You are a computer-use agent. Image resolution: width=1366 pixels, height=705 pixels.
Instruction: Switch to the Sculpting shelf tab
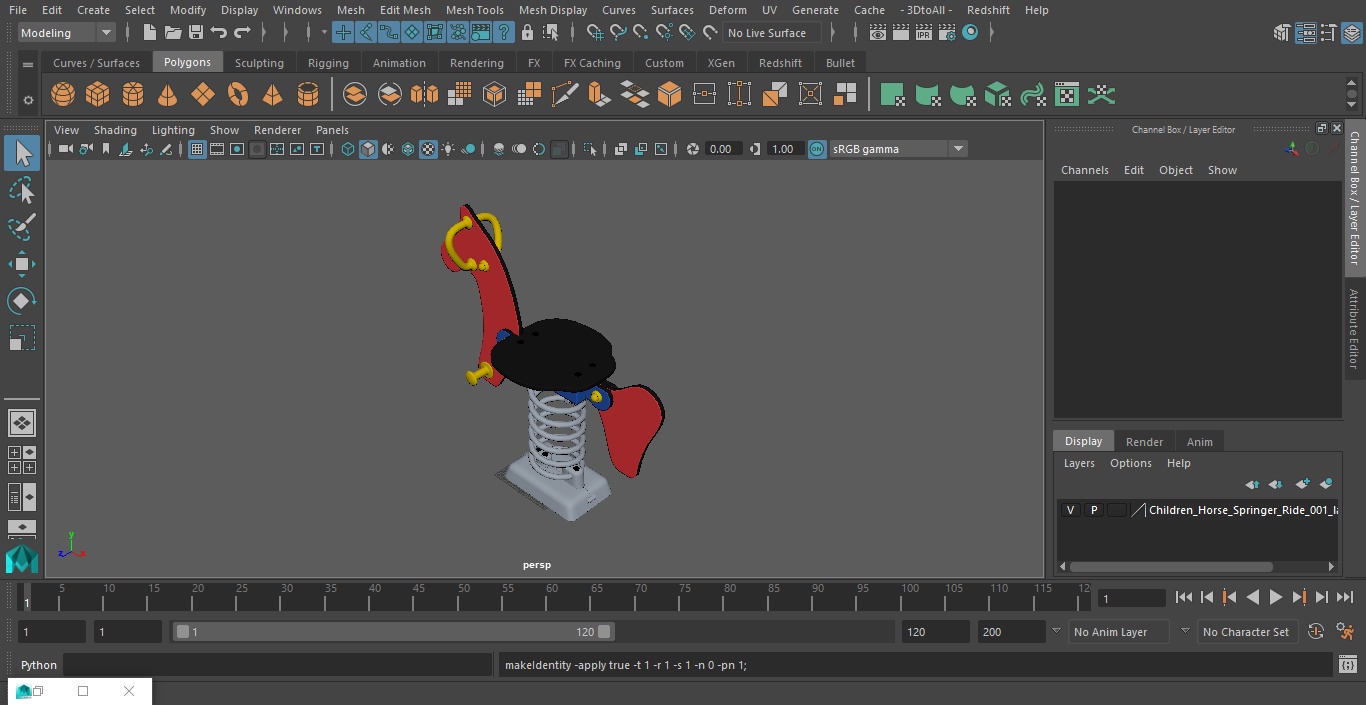[259, 62]
